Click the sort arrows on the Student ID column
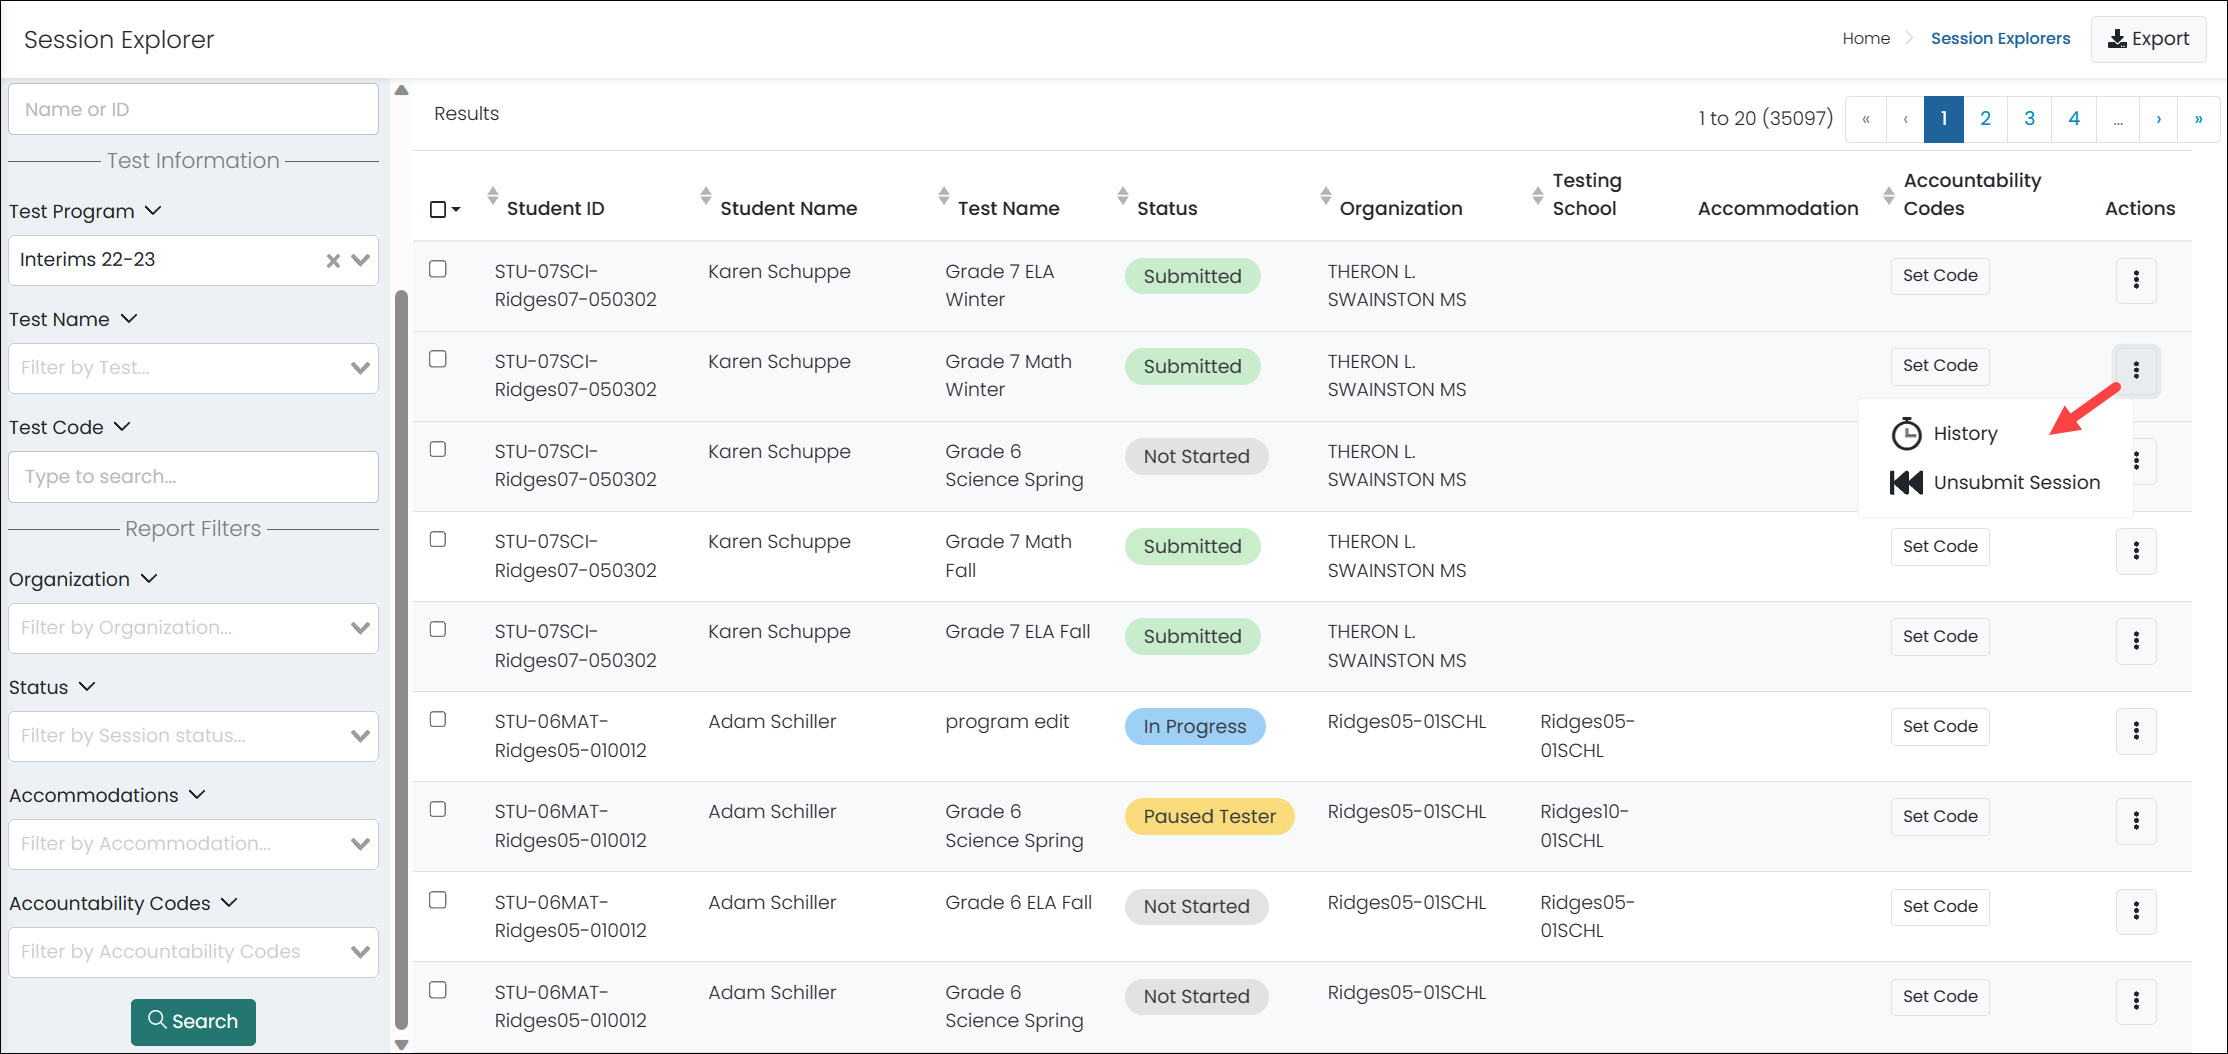This screenshot has height=1054, width=2228. pos(493,196)
